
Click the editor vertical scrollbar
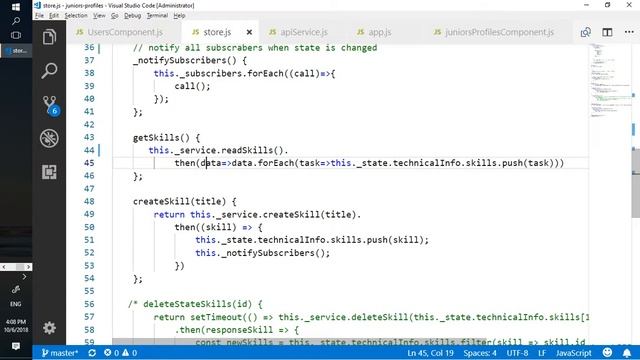[x=636, y=183]
